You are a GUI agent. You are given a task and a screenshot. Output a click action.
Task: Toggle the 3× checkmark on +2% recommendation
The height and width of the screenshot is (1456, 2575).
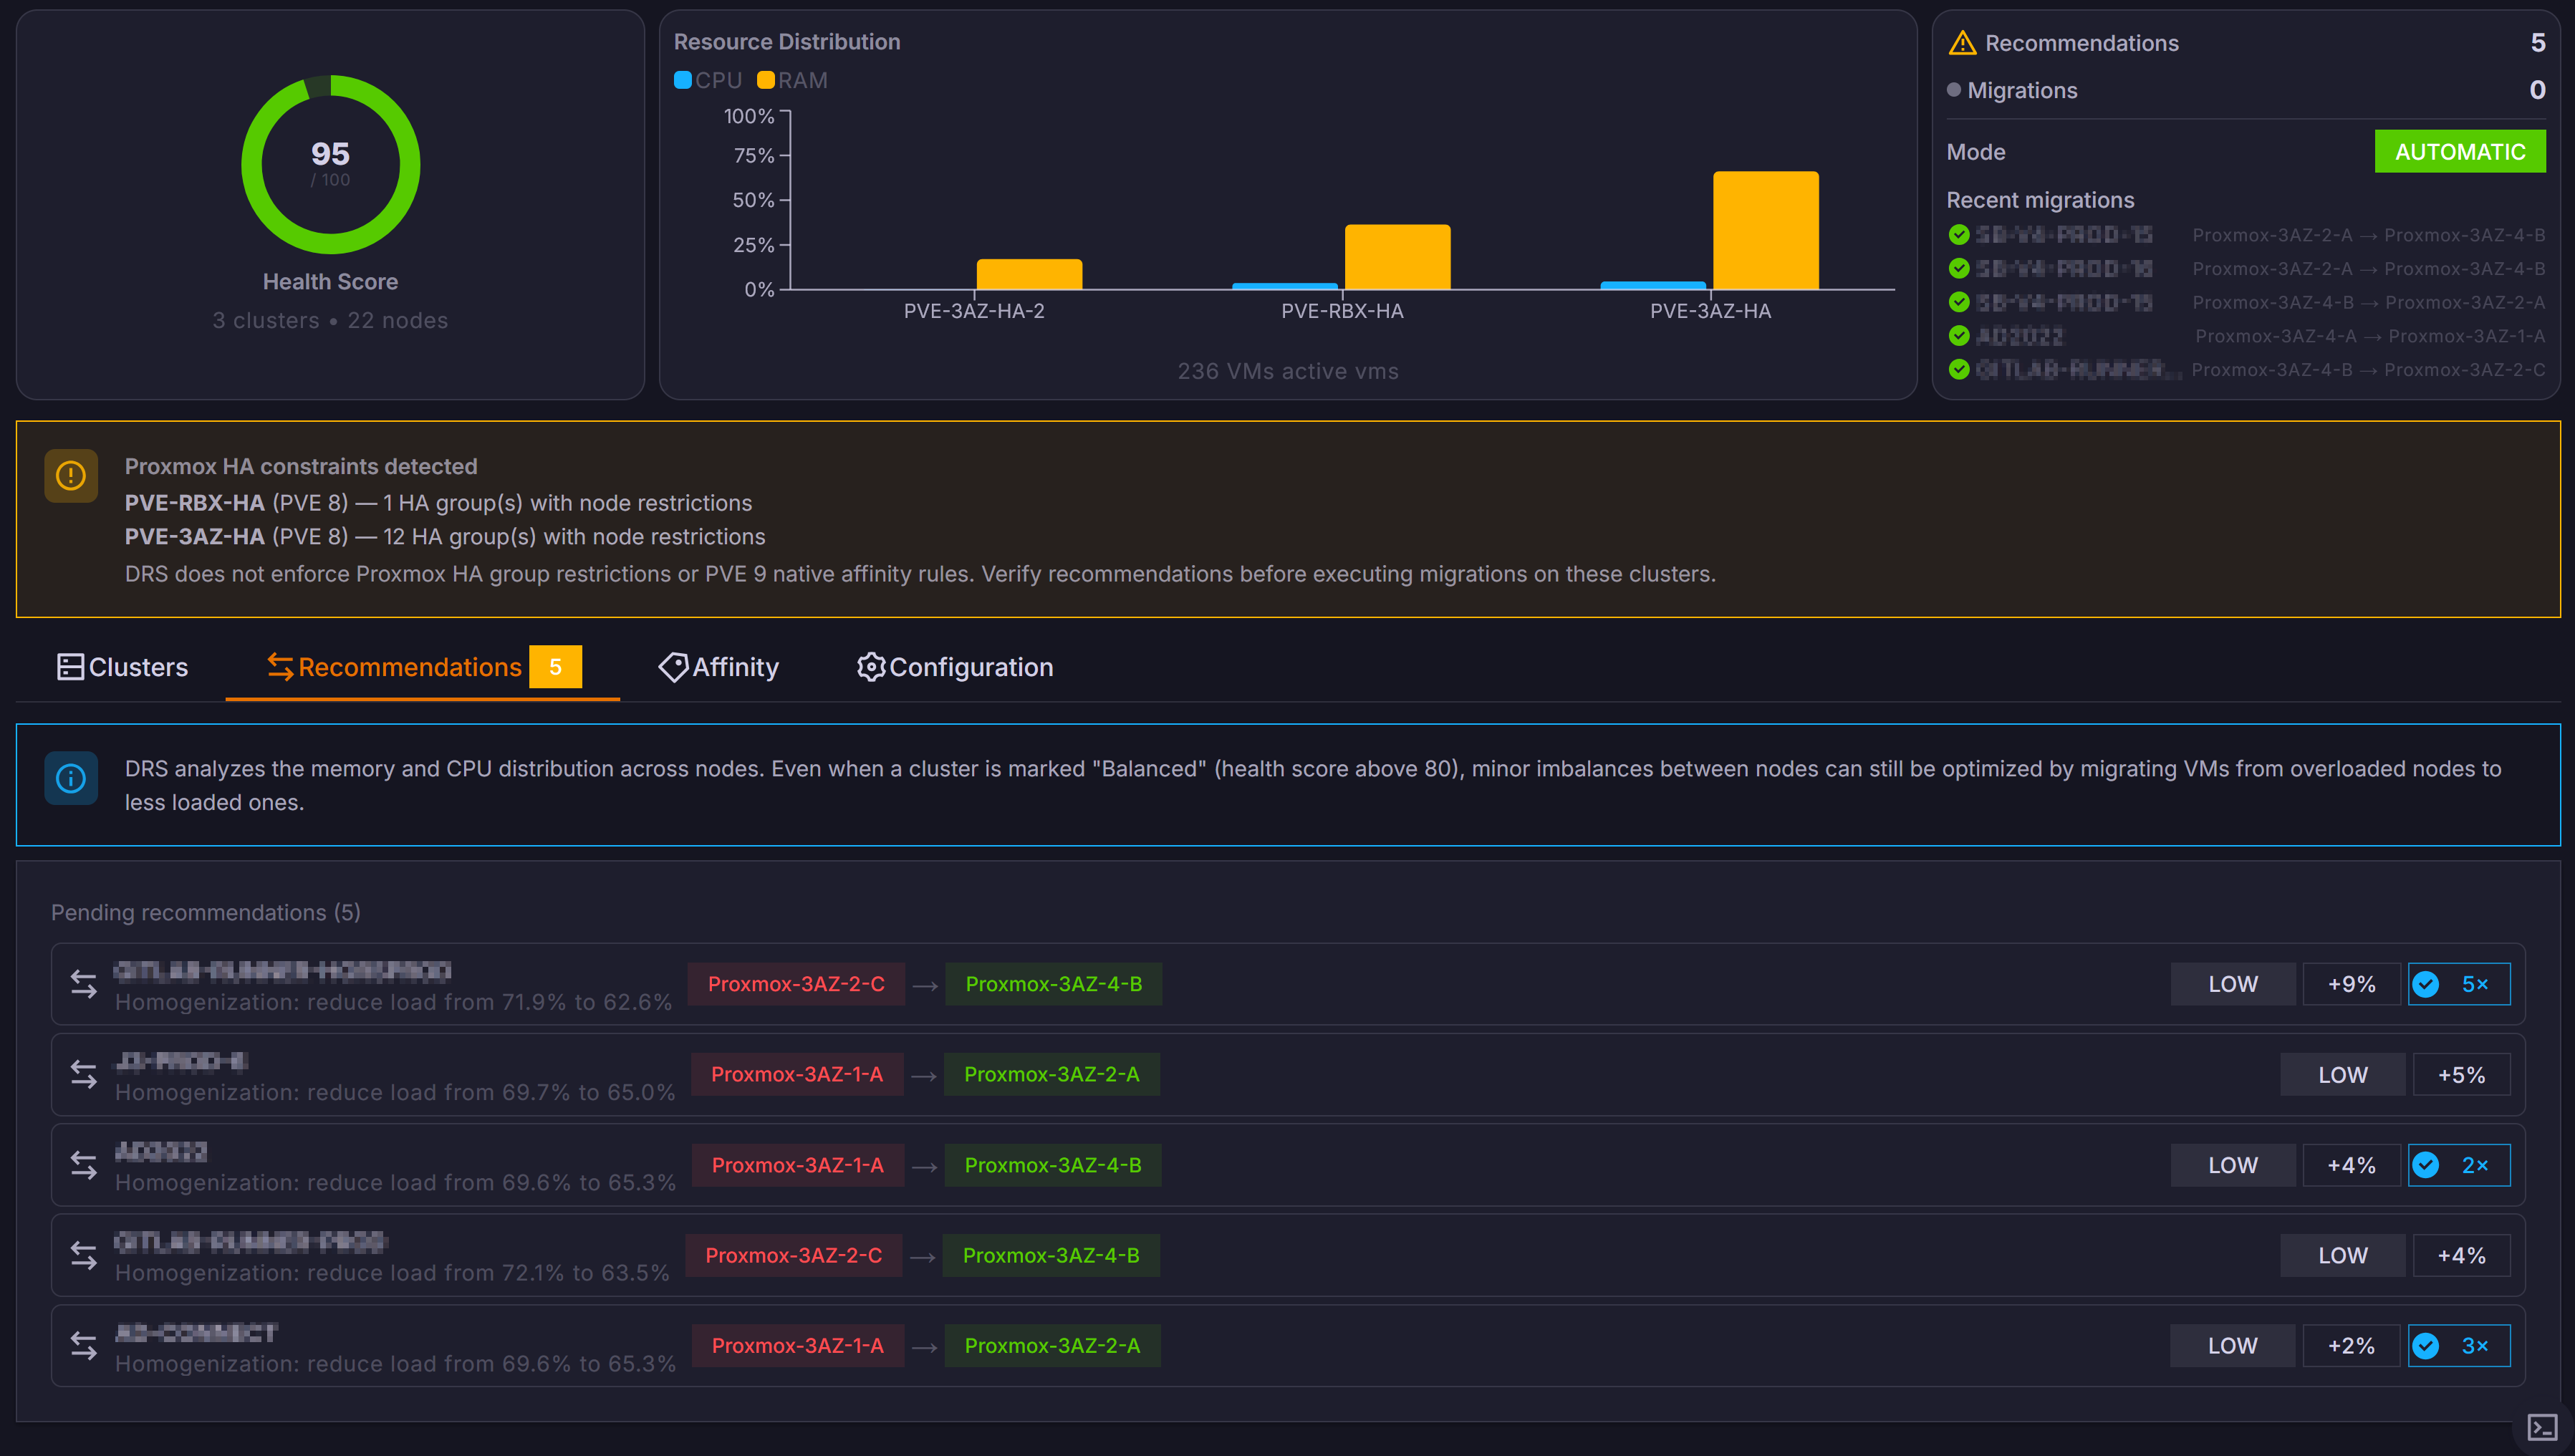pos(2426,1346)
